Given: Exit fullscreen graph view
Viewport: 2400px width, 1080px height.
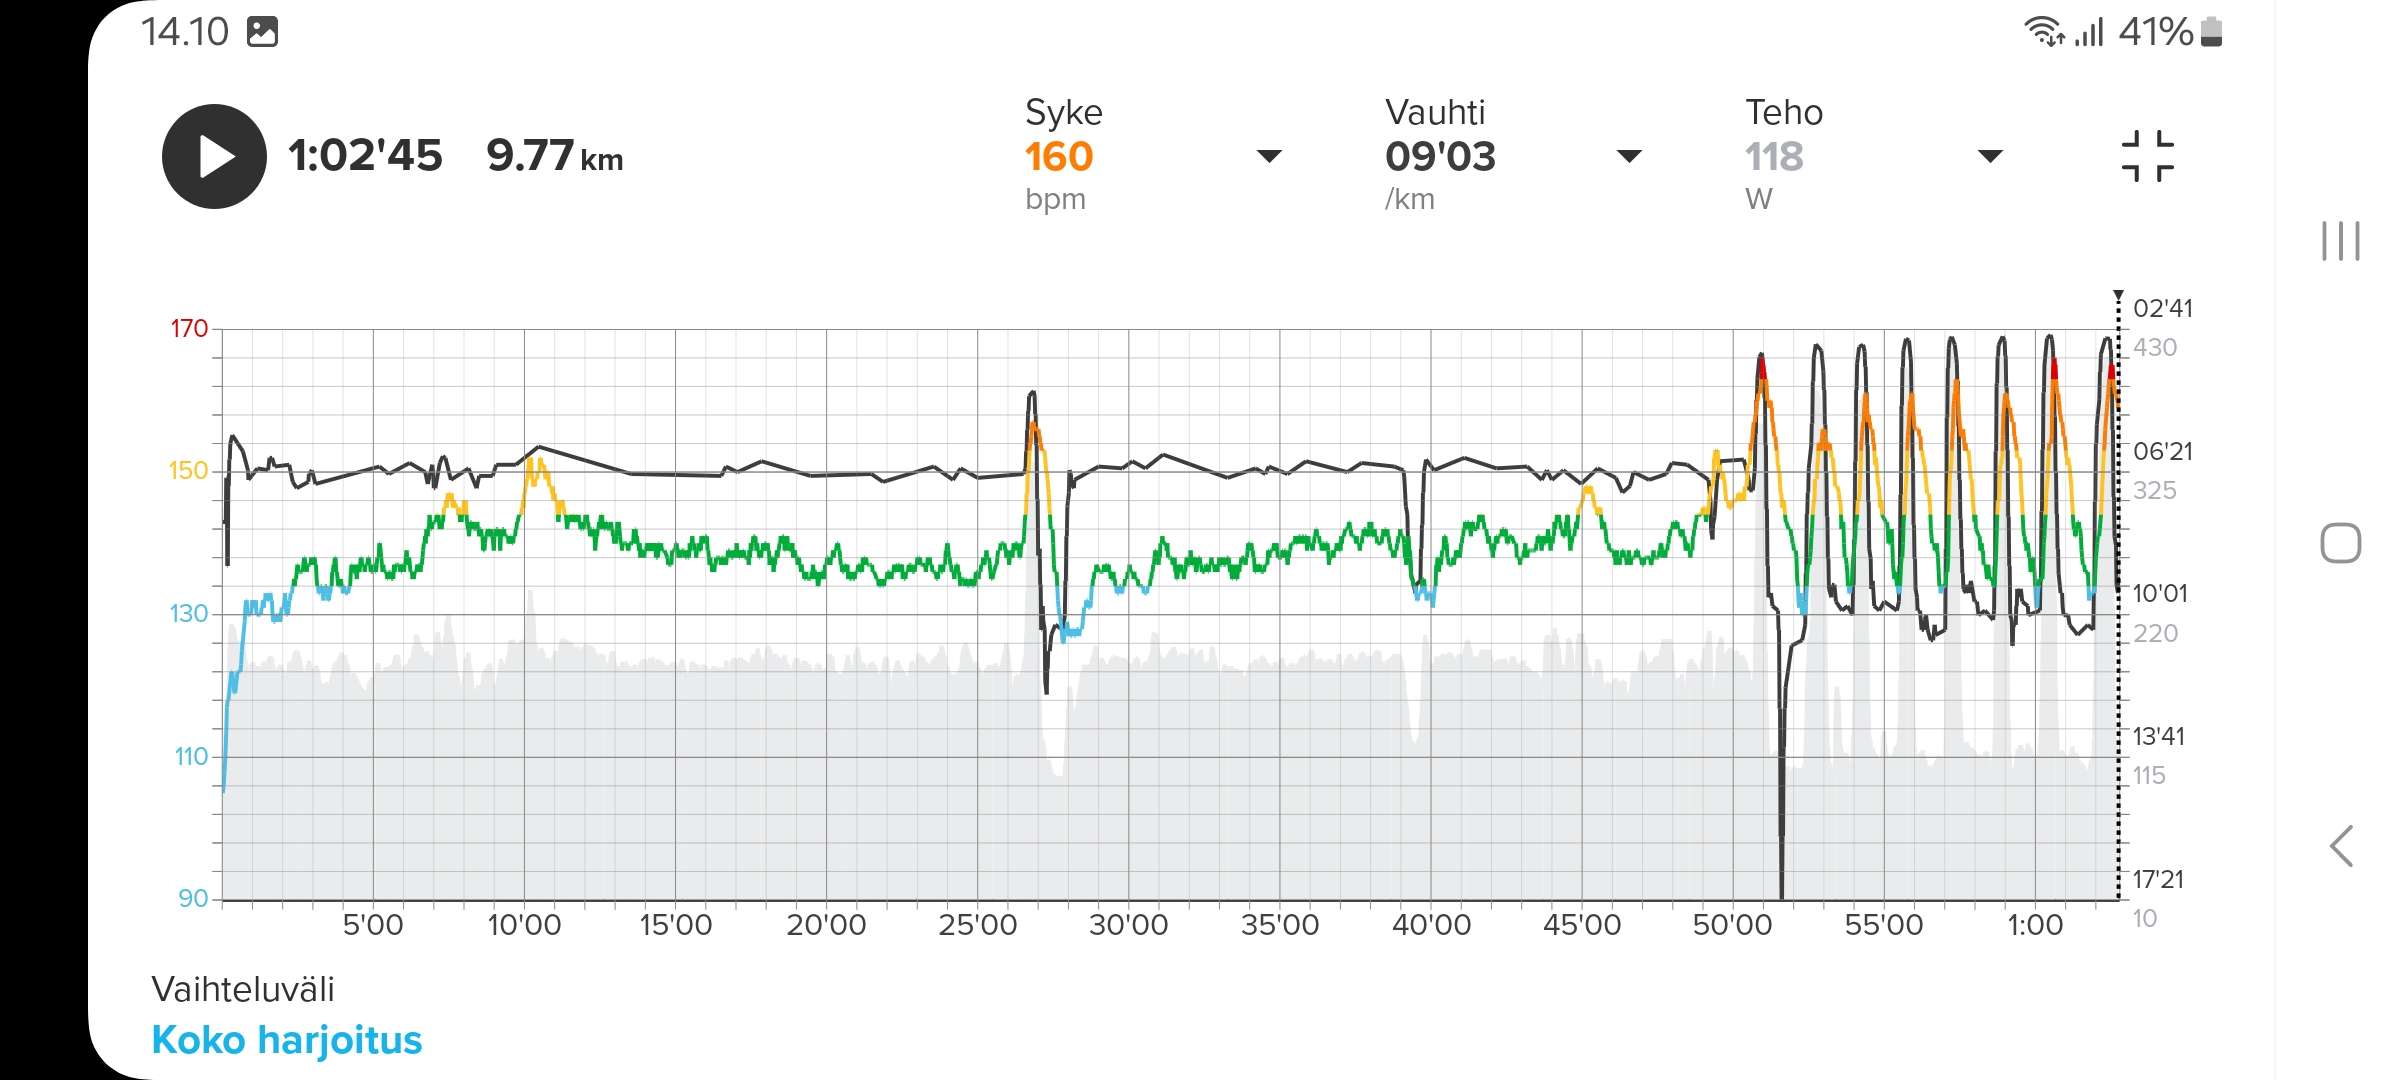Looking at the screenshot, I should coord(2147,156).
